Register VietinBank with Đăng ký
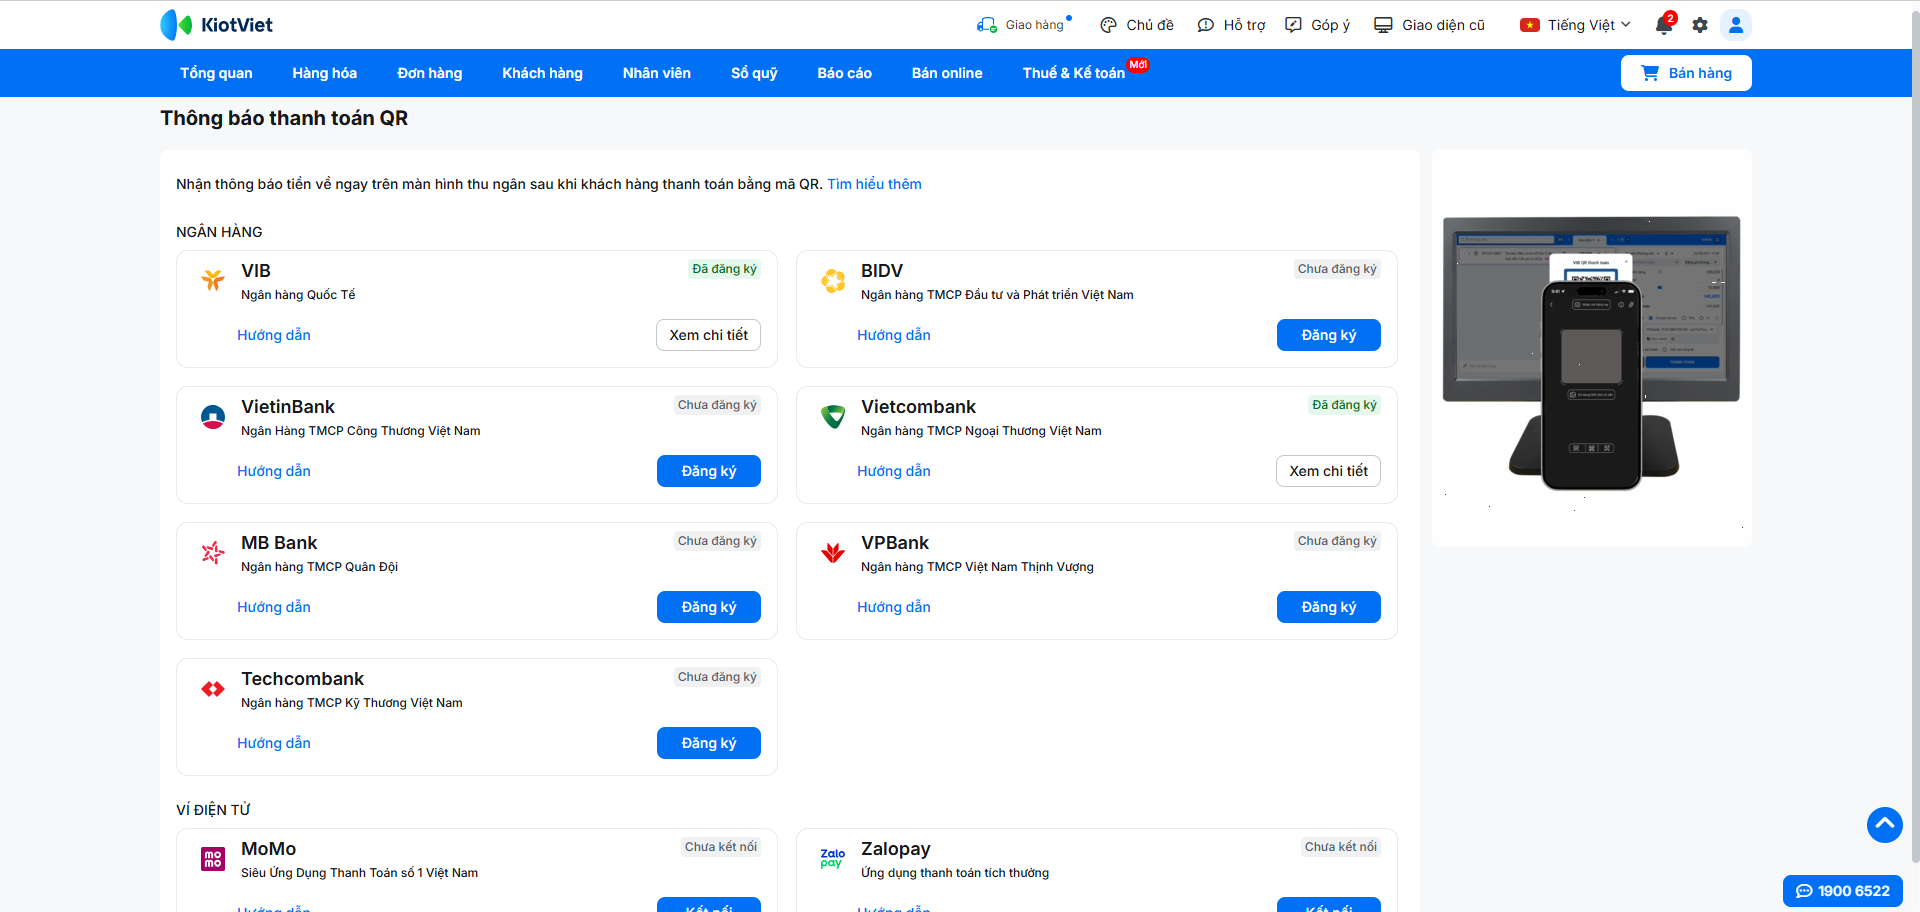The height and width of the screenshot is (912, 1920). 709,471
